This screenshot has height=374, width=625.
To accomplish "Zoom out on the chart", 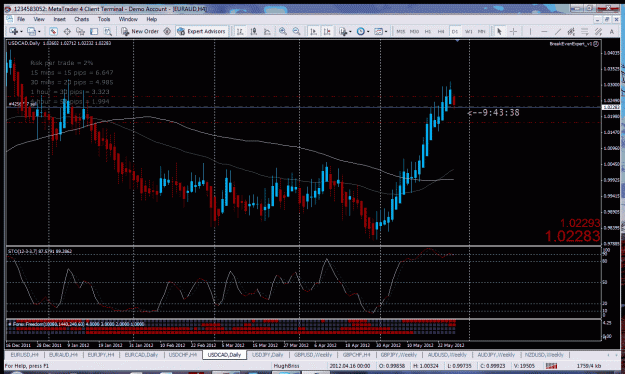I will coord(296,31).
